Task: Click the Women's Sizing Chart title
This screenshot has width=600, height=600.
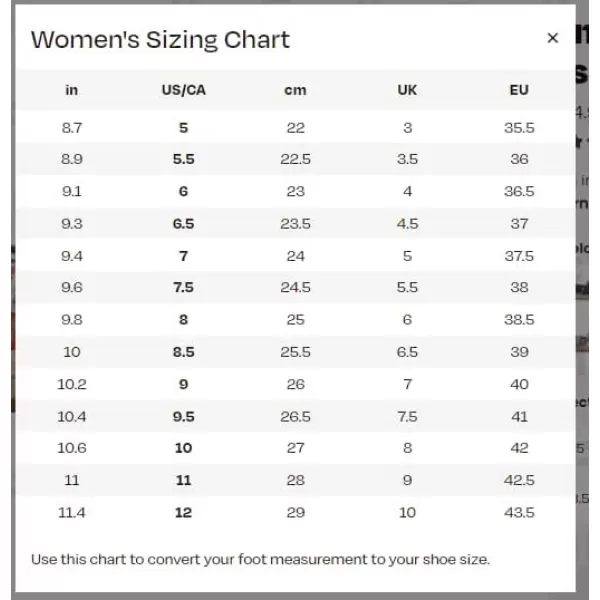Action: (160, 40)
